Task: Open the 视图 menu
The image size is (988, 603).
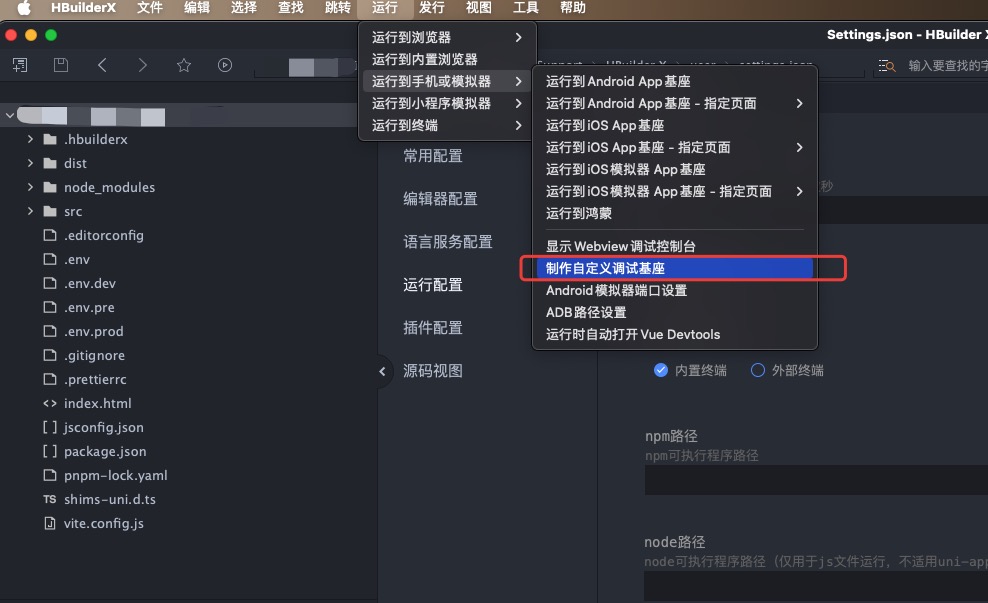Action: pos(478,8)
